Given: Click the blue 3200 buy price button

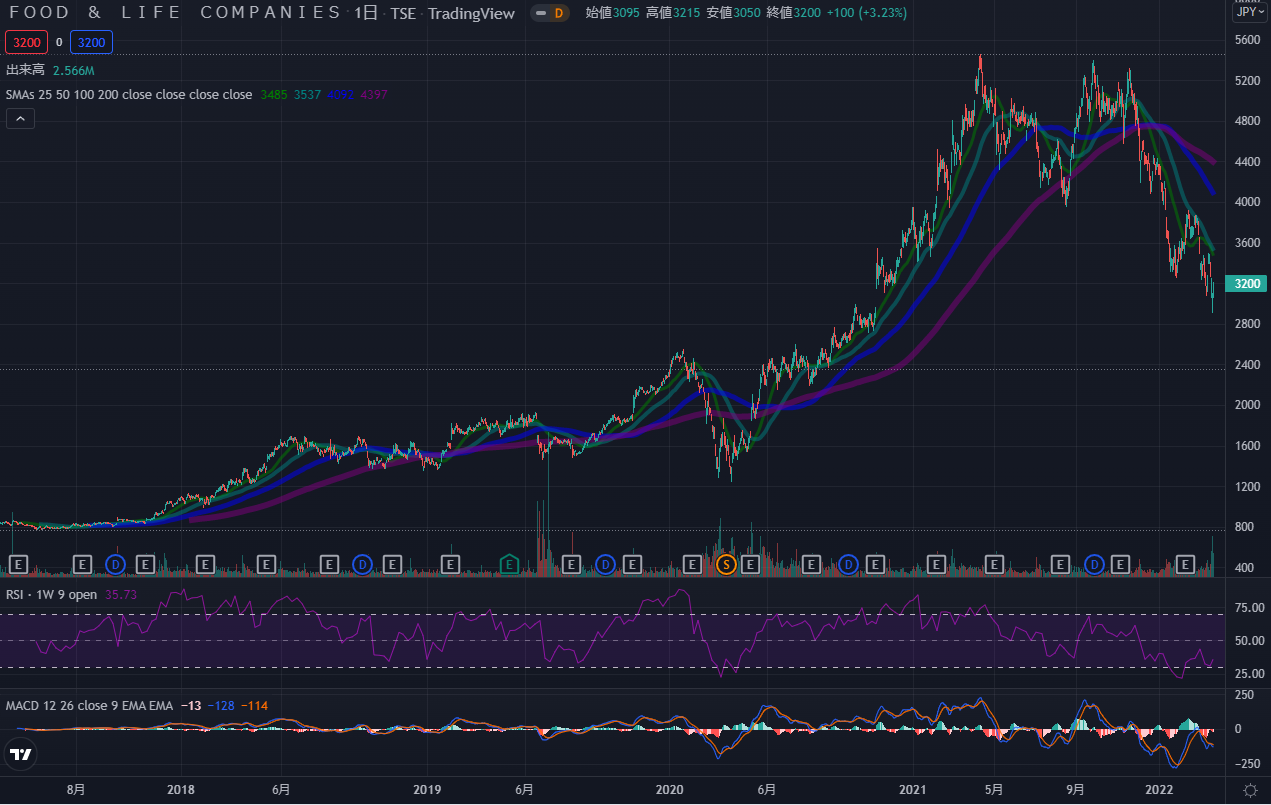Looking at the screenshot, I should (x=91, y=42).
